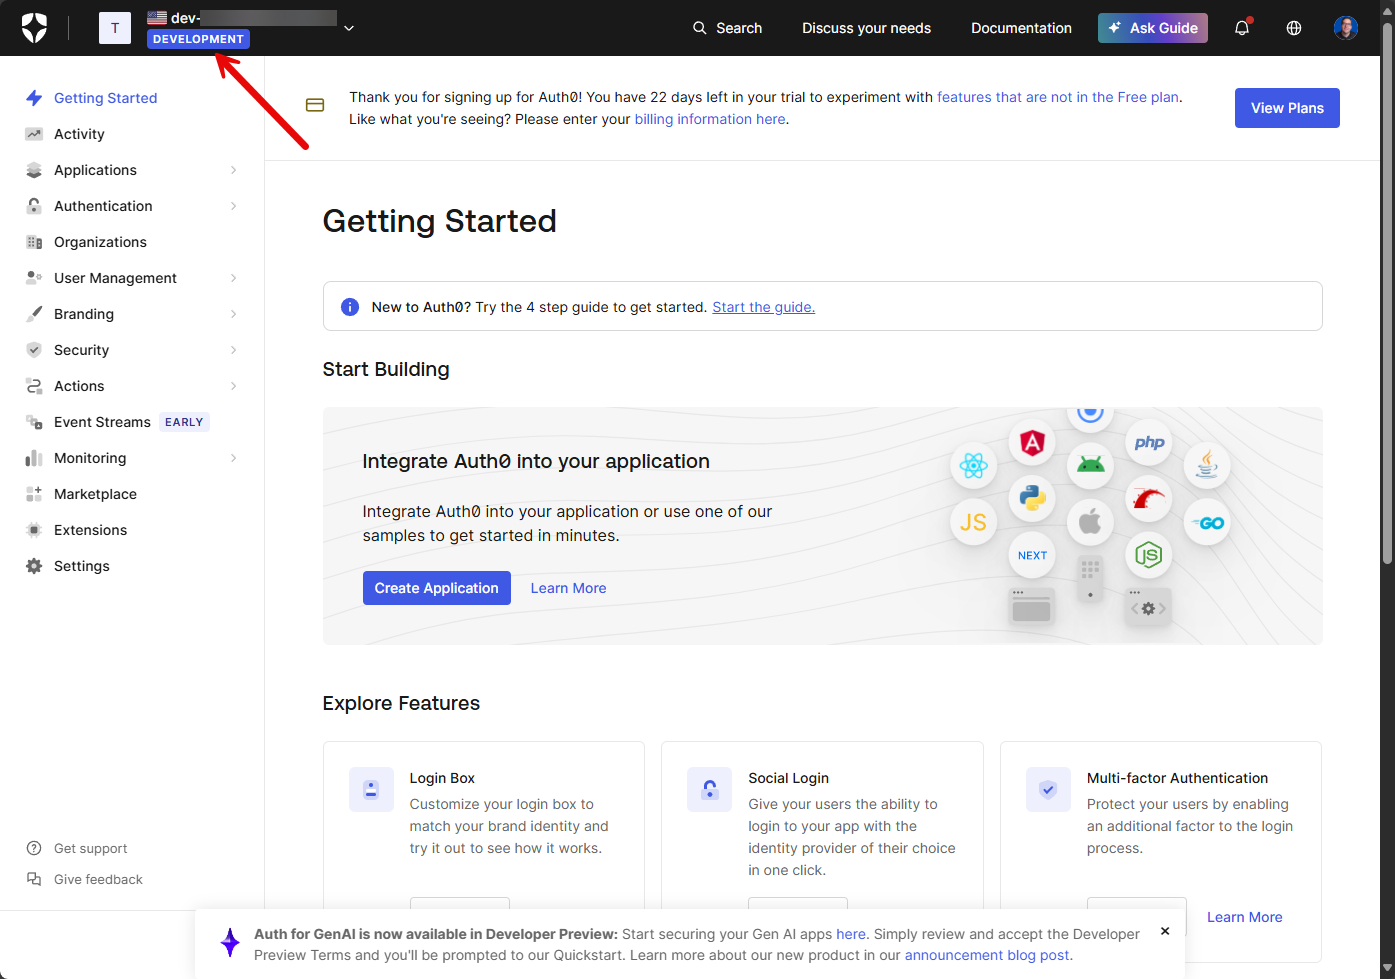Open the user profile avatar
Screen dimensions: 1395x979
pyautogui.click(x=1346, y=28)
